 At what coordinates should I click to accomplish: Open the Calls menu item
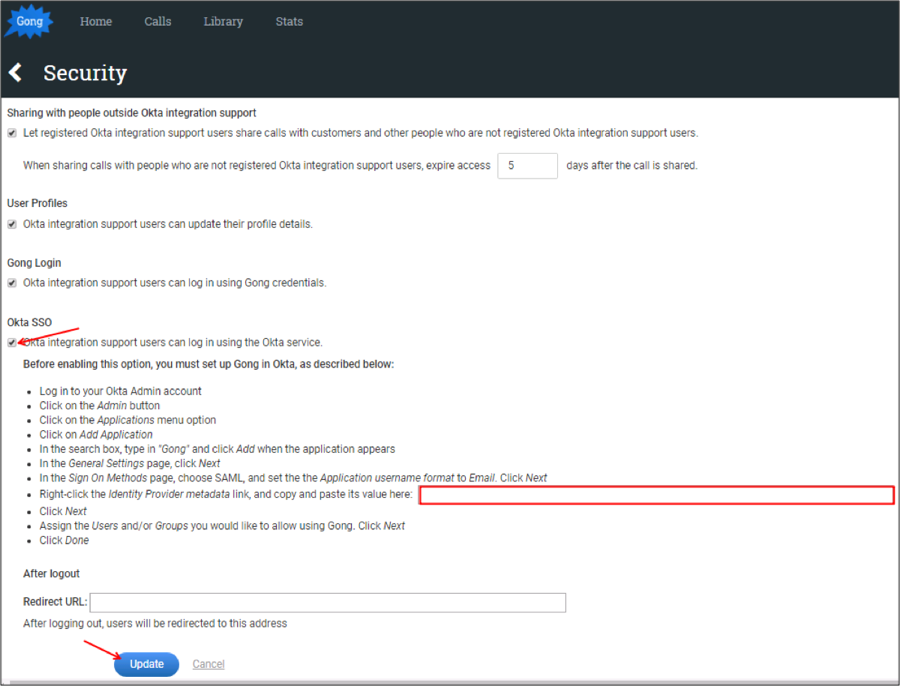click(157, 21)
